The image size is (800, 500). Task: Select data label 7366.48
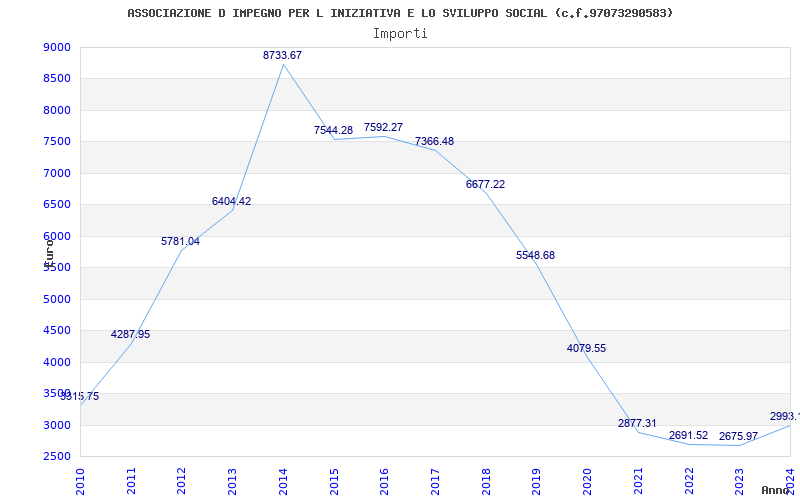coord(434,141)
